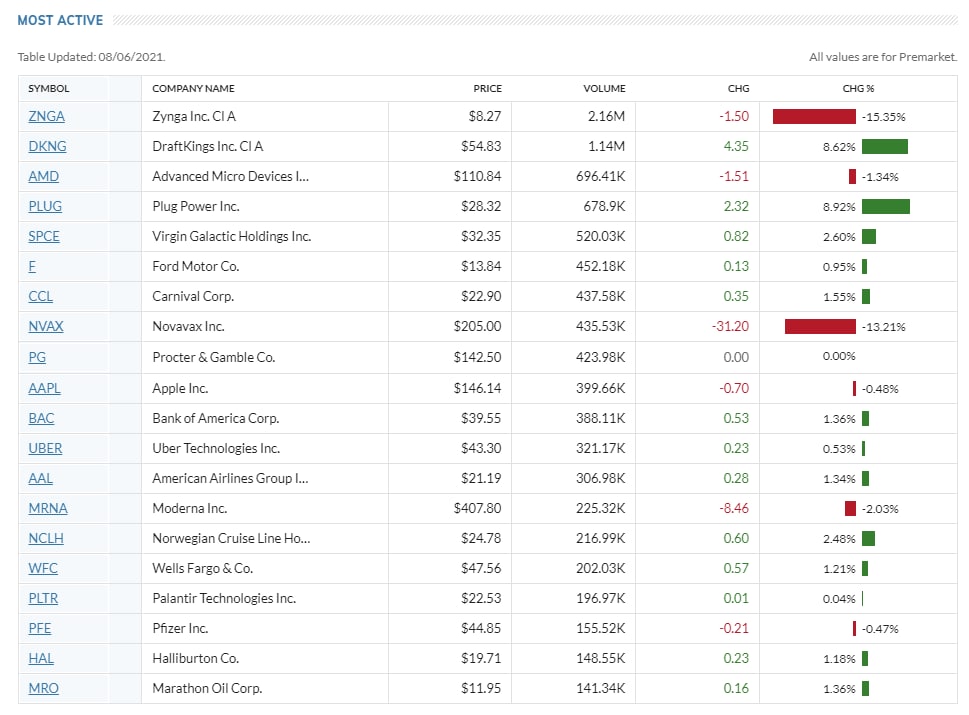Click the Advanced Micro Devices company name
Screen dimensions: 969x715
coord(231,177)
